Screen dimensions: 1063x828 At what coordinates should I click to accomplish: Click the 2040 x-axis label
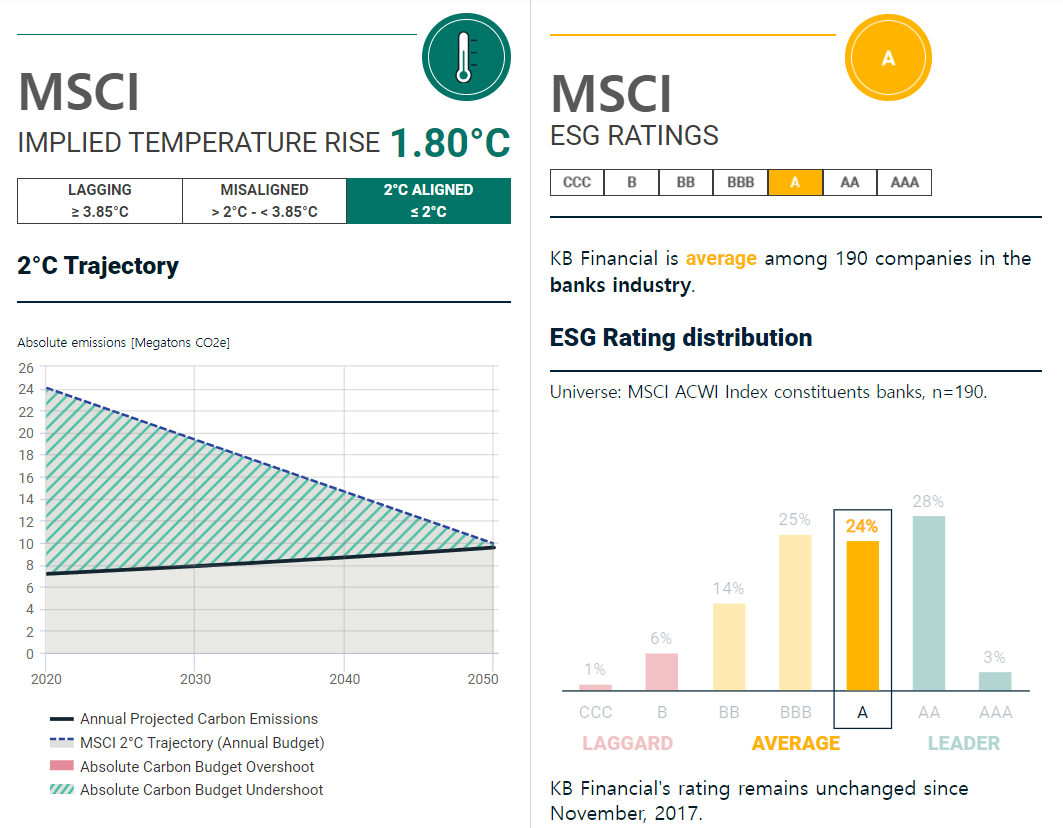344,679
